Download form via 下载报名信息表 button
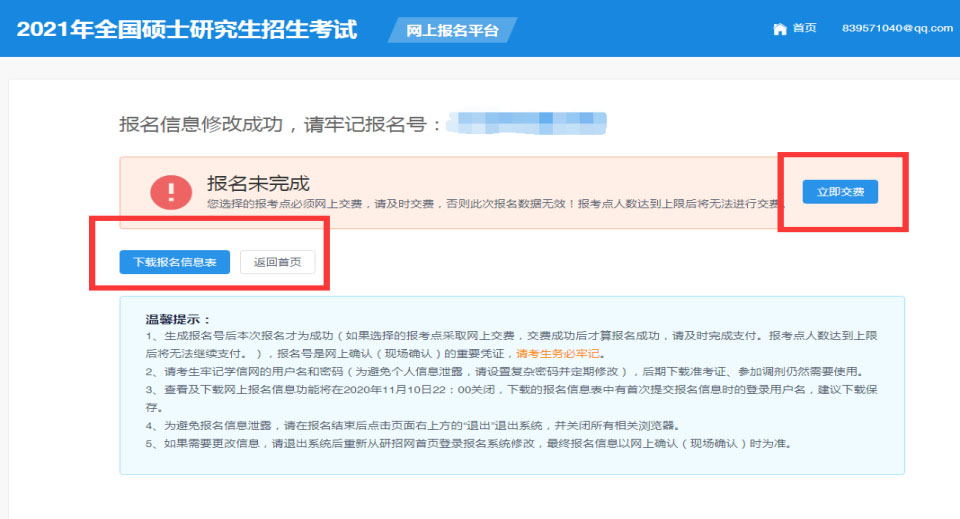The width and height of the screenshot is (960, 519). click(175, 262)
